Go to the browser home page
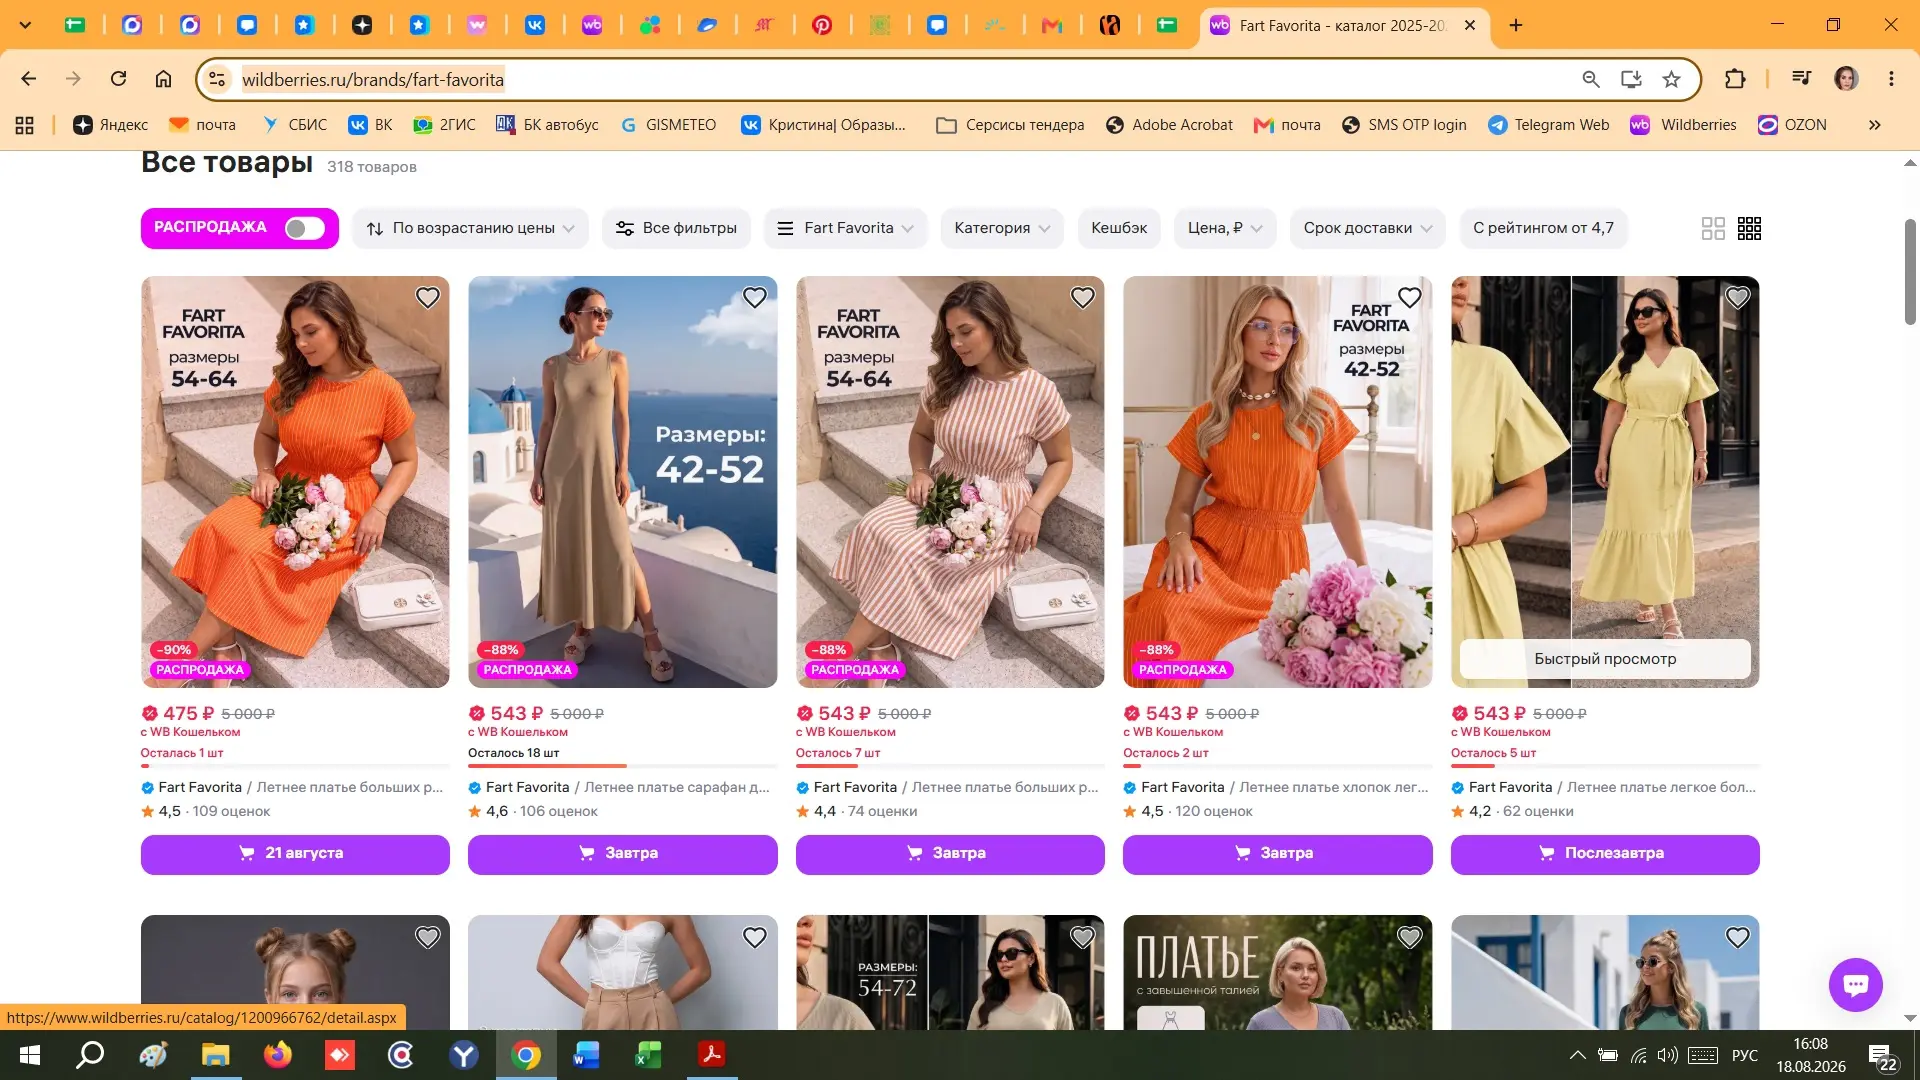 [163, 79]
